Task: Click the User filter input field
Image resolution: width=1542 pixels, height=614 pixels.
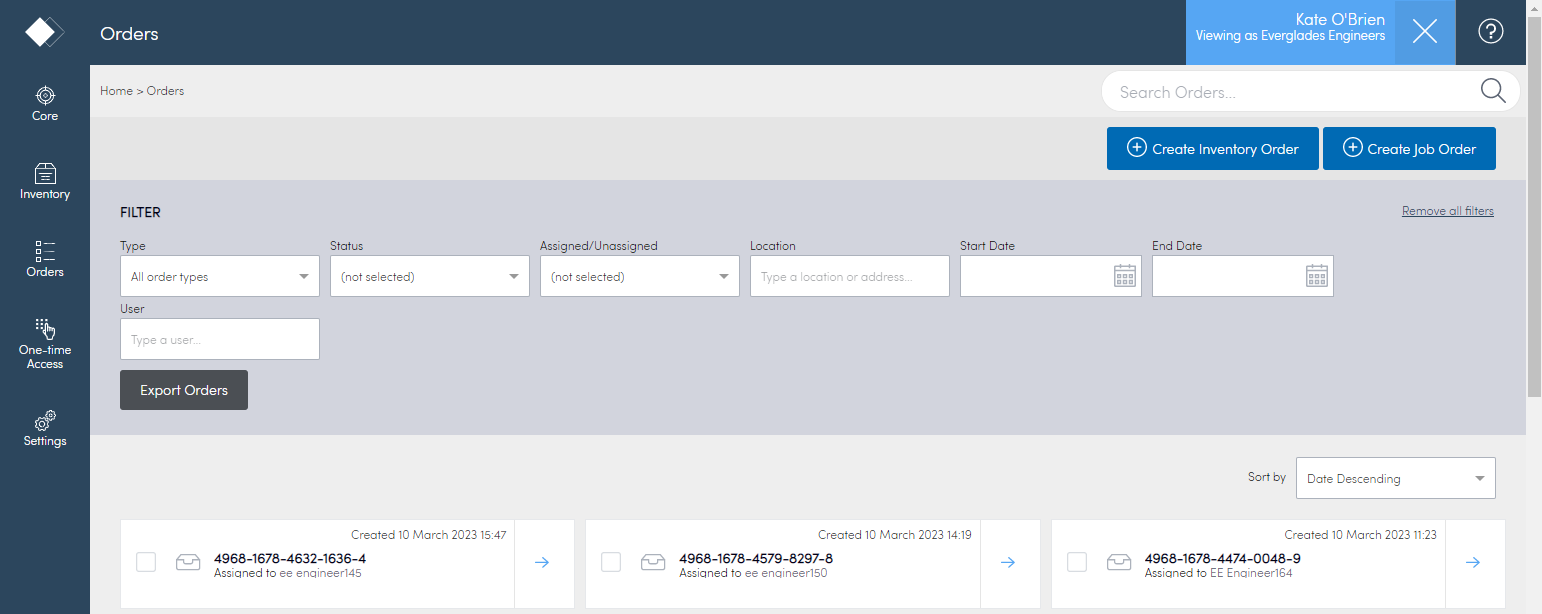Action: pos(220,340)
